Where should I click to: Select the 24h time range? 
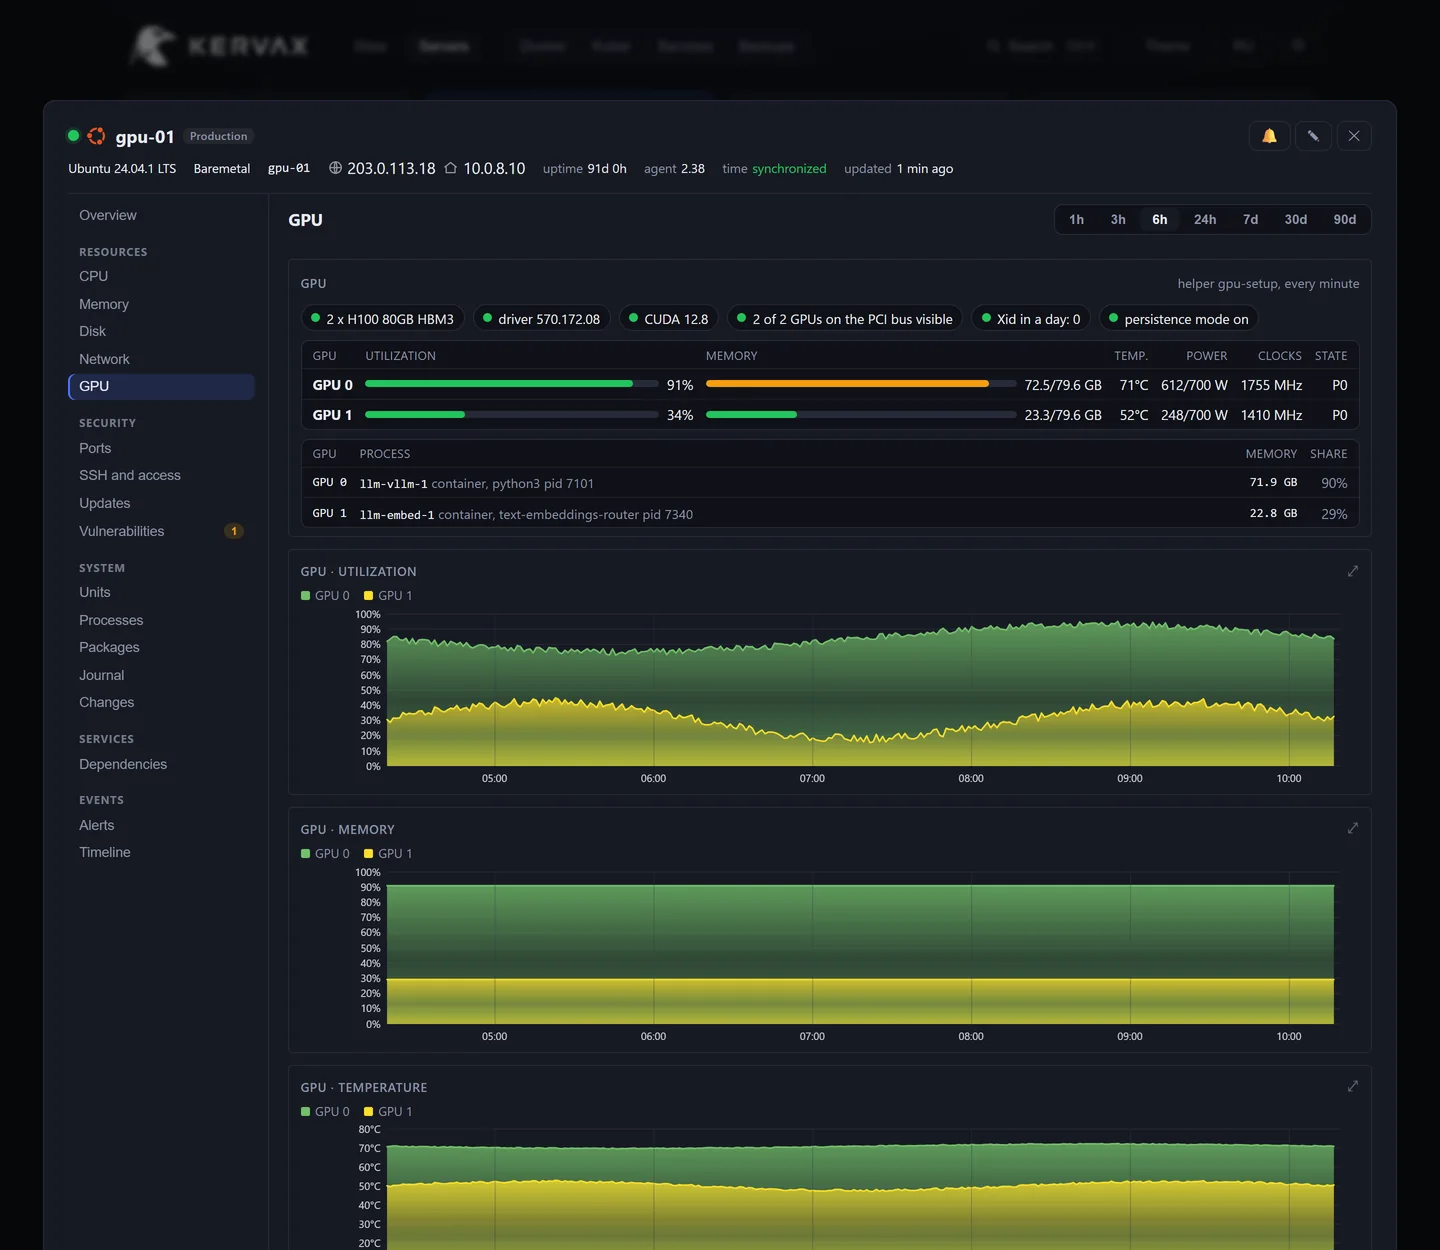[x=1205, y=219]
